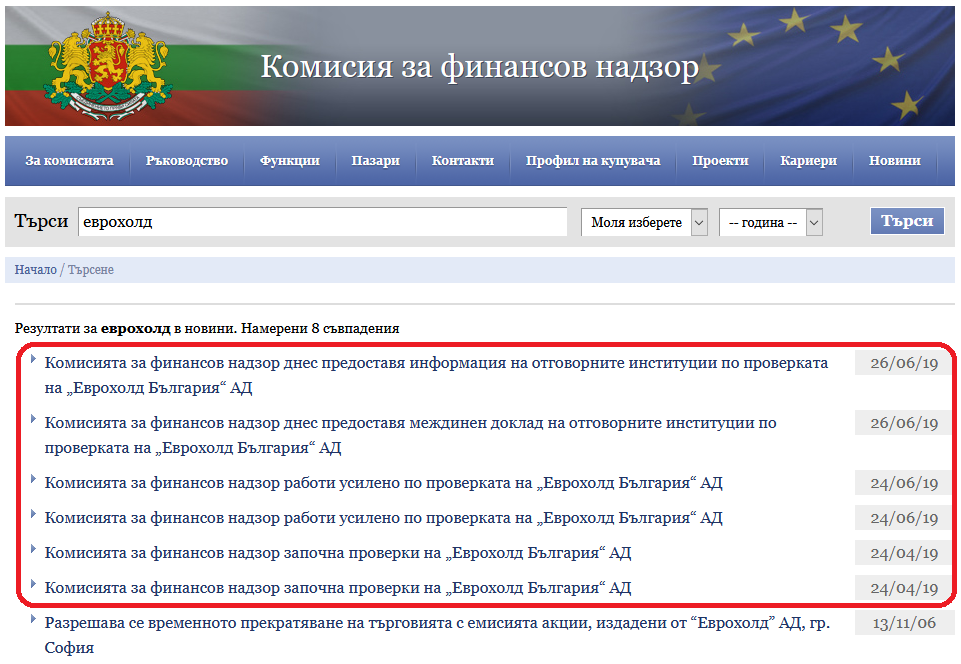Click the arrow bullet beside 'предоставя междинен доклад' result
Image resolution: width=961 pixels, height=664 pixels.
pyautogui.click(x=33, y=419)
